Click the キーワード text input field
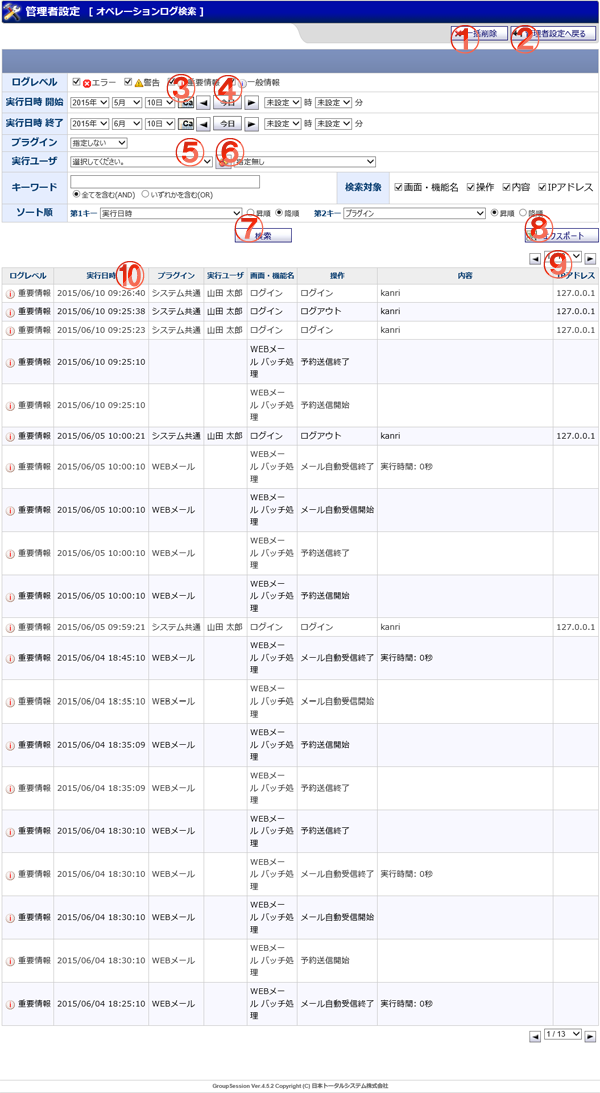This screenshot has width=600, height=1093. [165, 181]
